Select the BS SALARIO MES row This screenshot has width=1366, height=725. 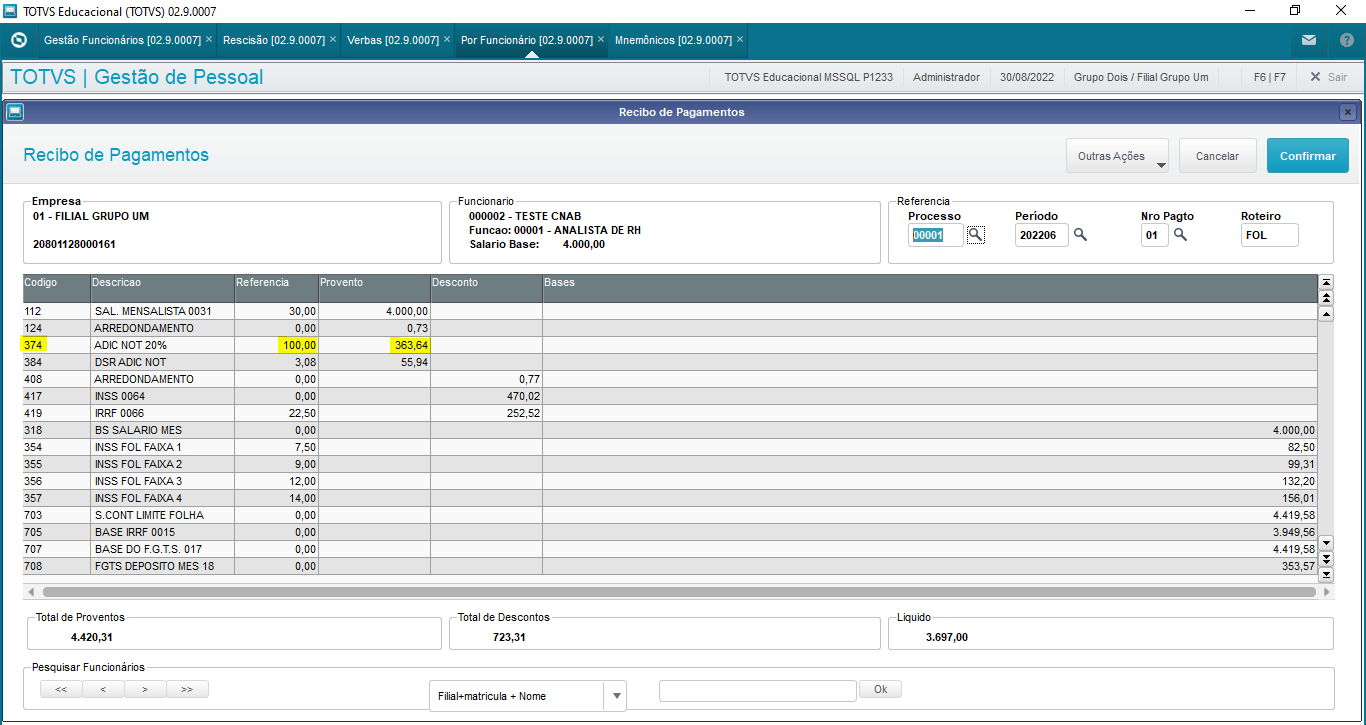pos(670,430)
